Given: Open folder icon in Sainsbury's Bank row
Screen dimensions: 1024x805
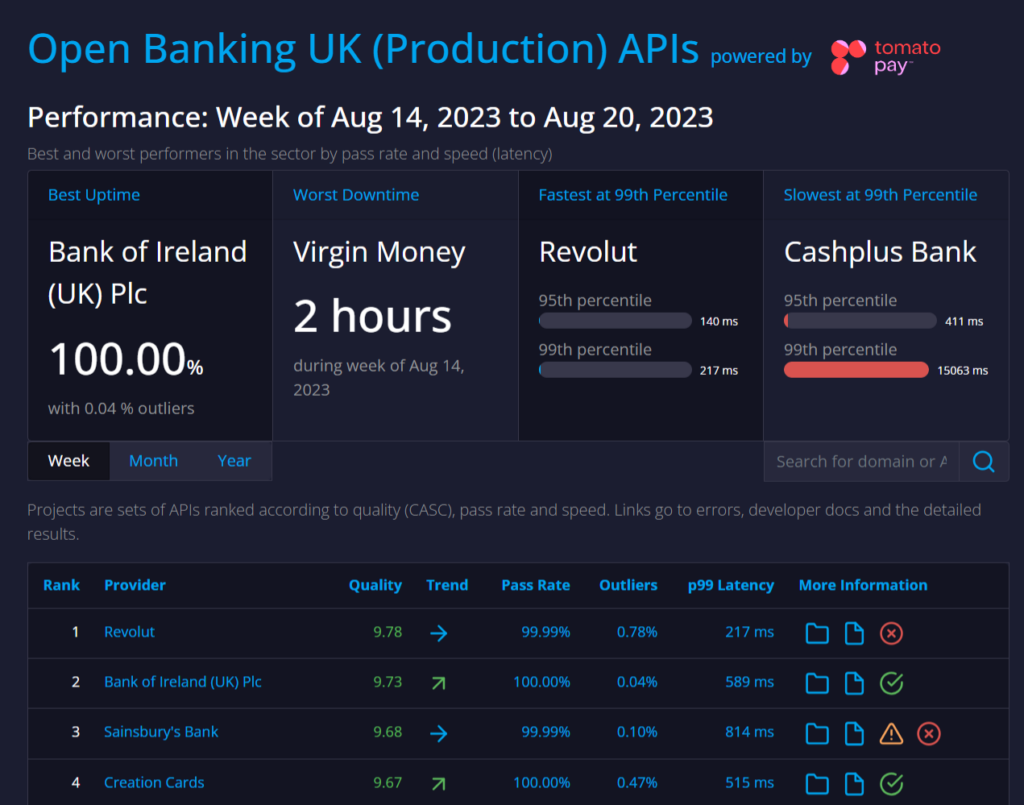Looking at the screenshot, I should 817,734.
